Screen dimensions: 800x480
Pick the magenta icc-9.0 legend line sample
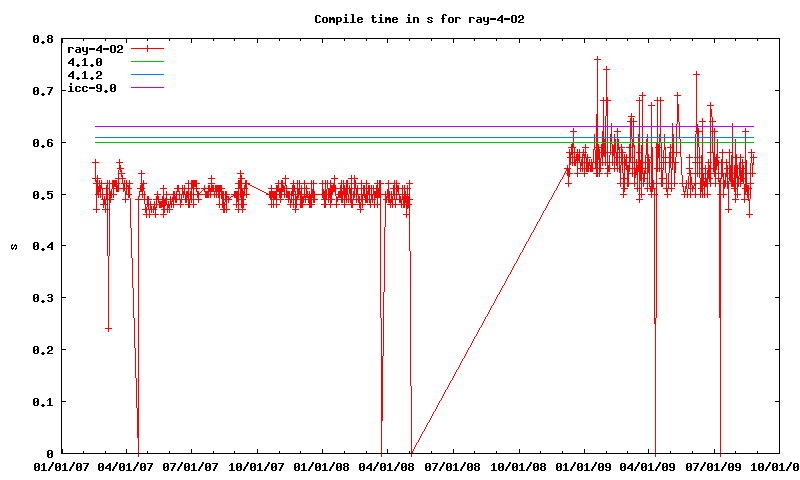click(147, 88)
